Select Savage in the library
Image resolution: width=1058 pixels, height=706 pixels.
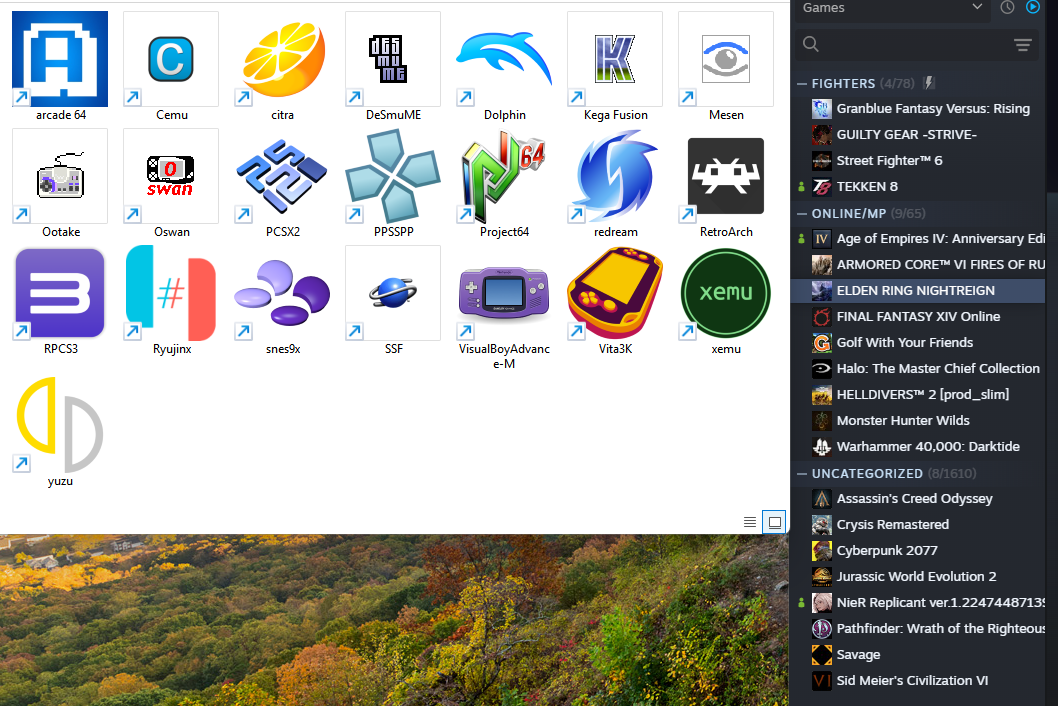point(918,655)
